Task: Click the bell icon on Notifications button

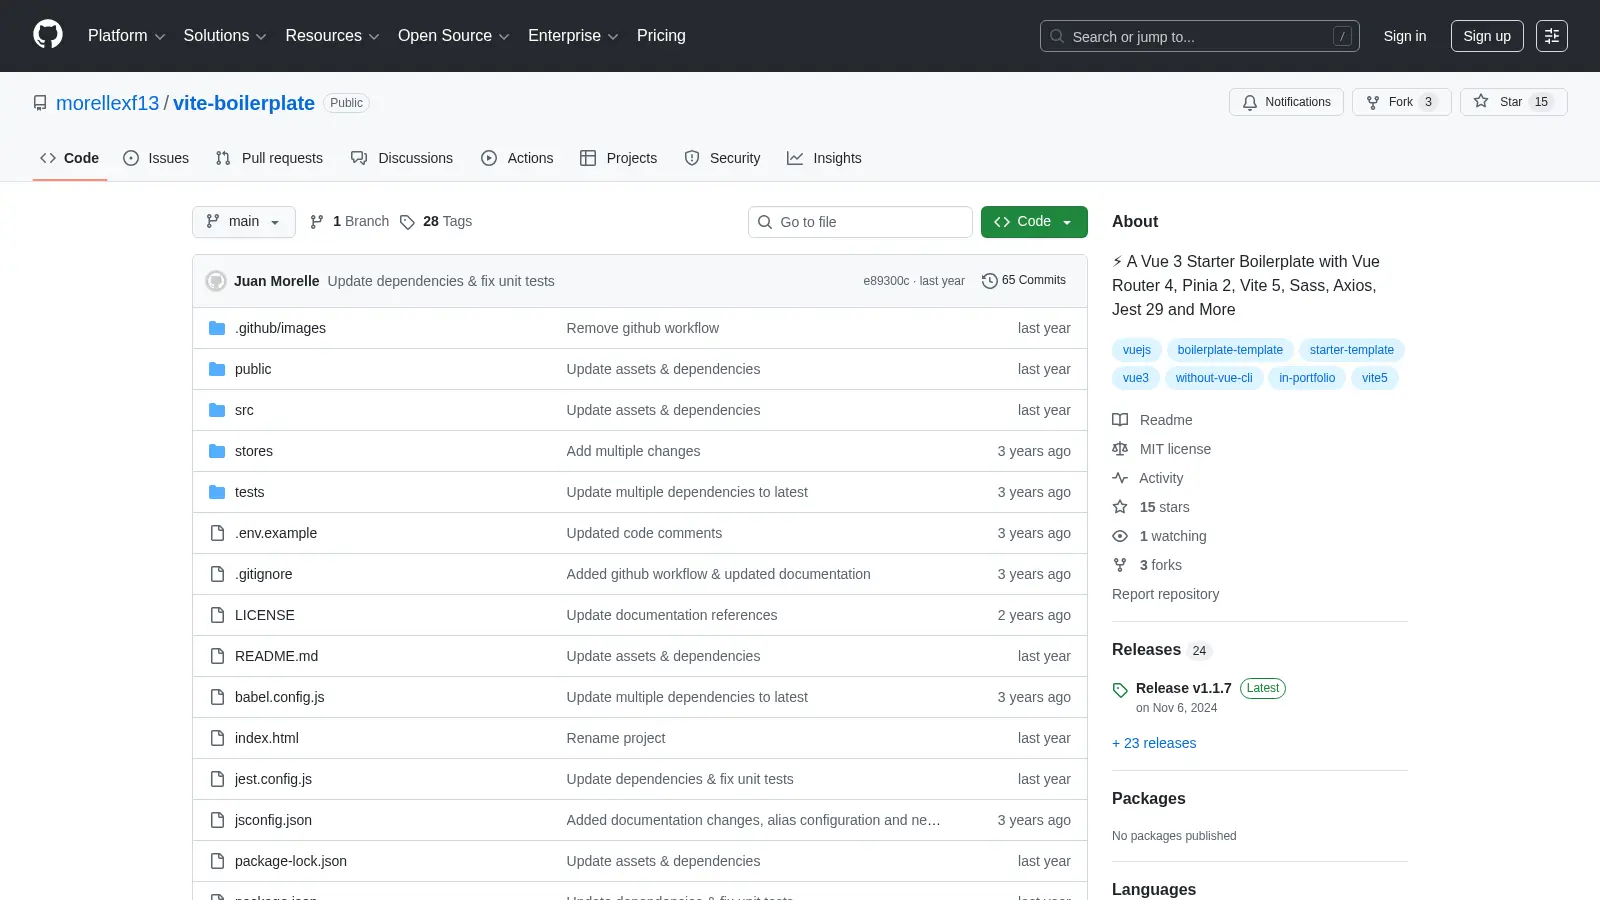Action: [x=1250, y=102]
